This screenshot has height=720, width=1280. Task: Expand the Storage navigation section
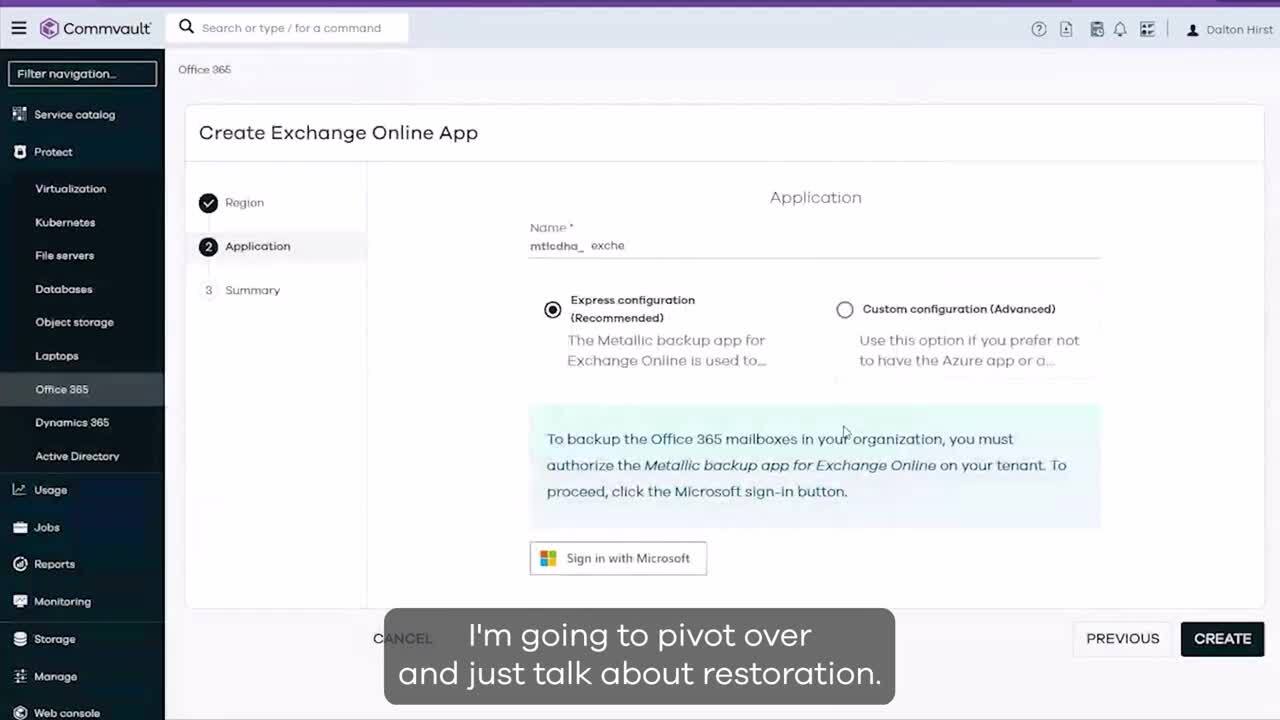pos(54,639)
